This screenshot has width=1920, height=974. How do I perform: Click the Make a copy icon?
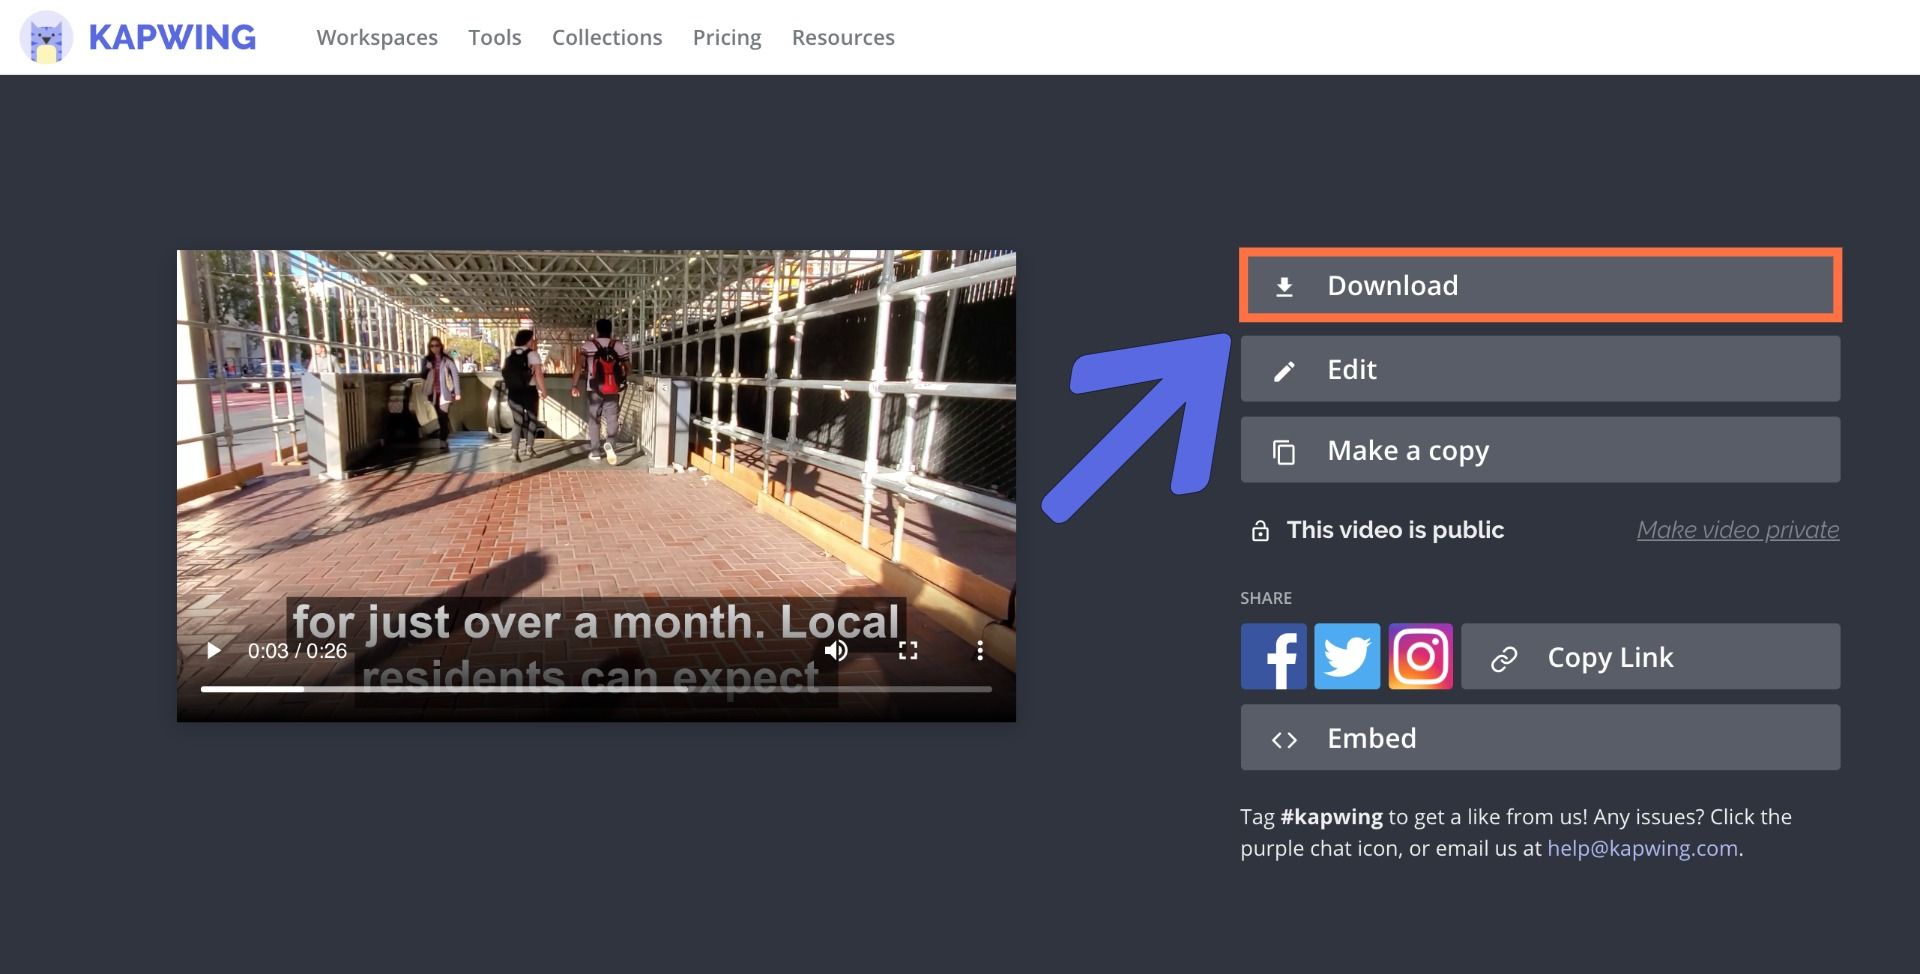[1284, 449]
